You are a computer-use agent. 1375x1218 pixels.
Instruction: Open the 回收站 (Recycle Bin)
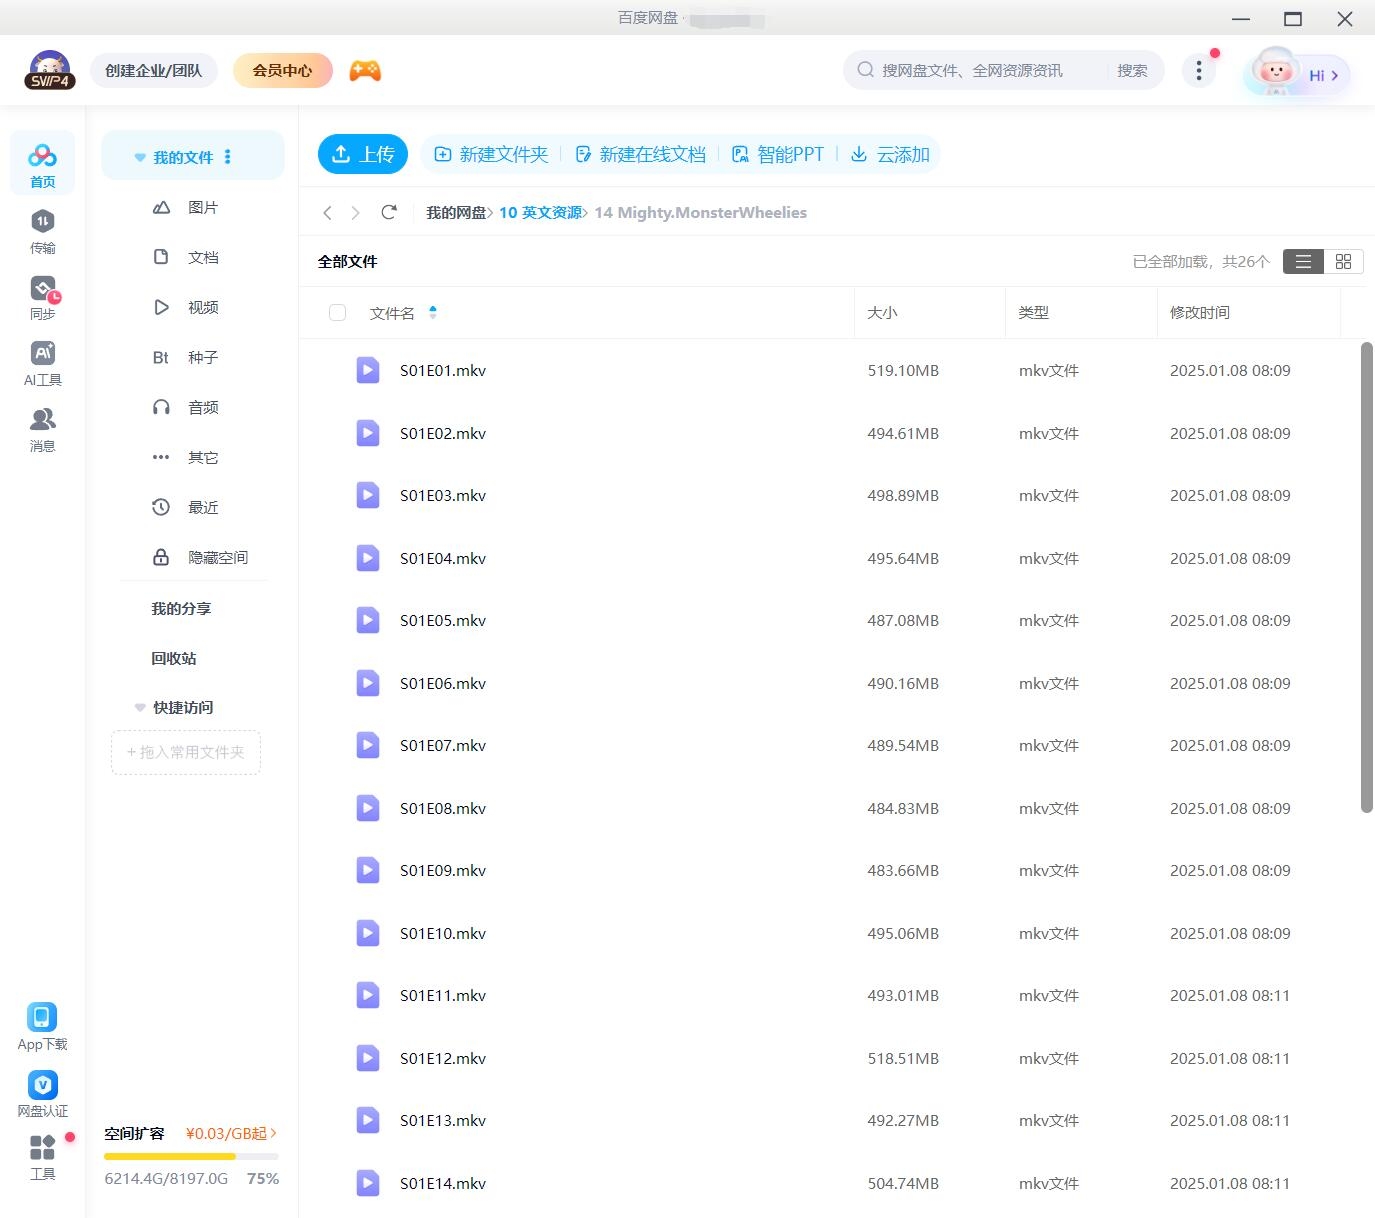(x=172, y=658)
